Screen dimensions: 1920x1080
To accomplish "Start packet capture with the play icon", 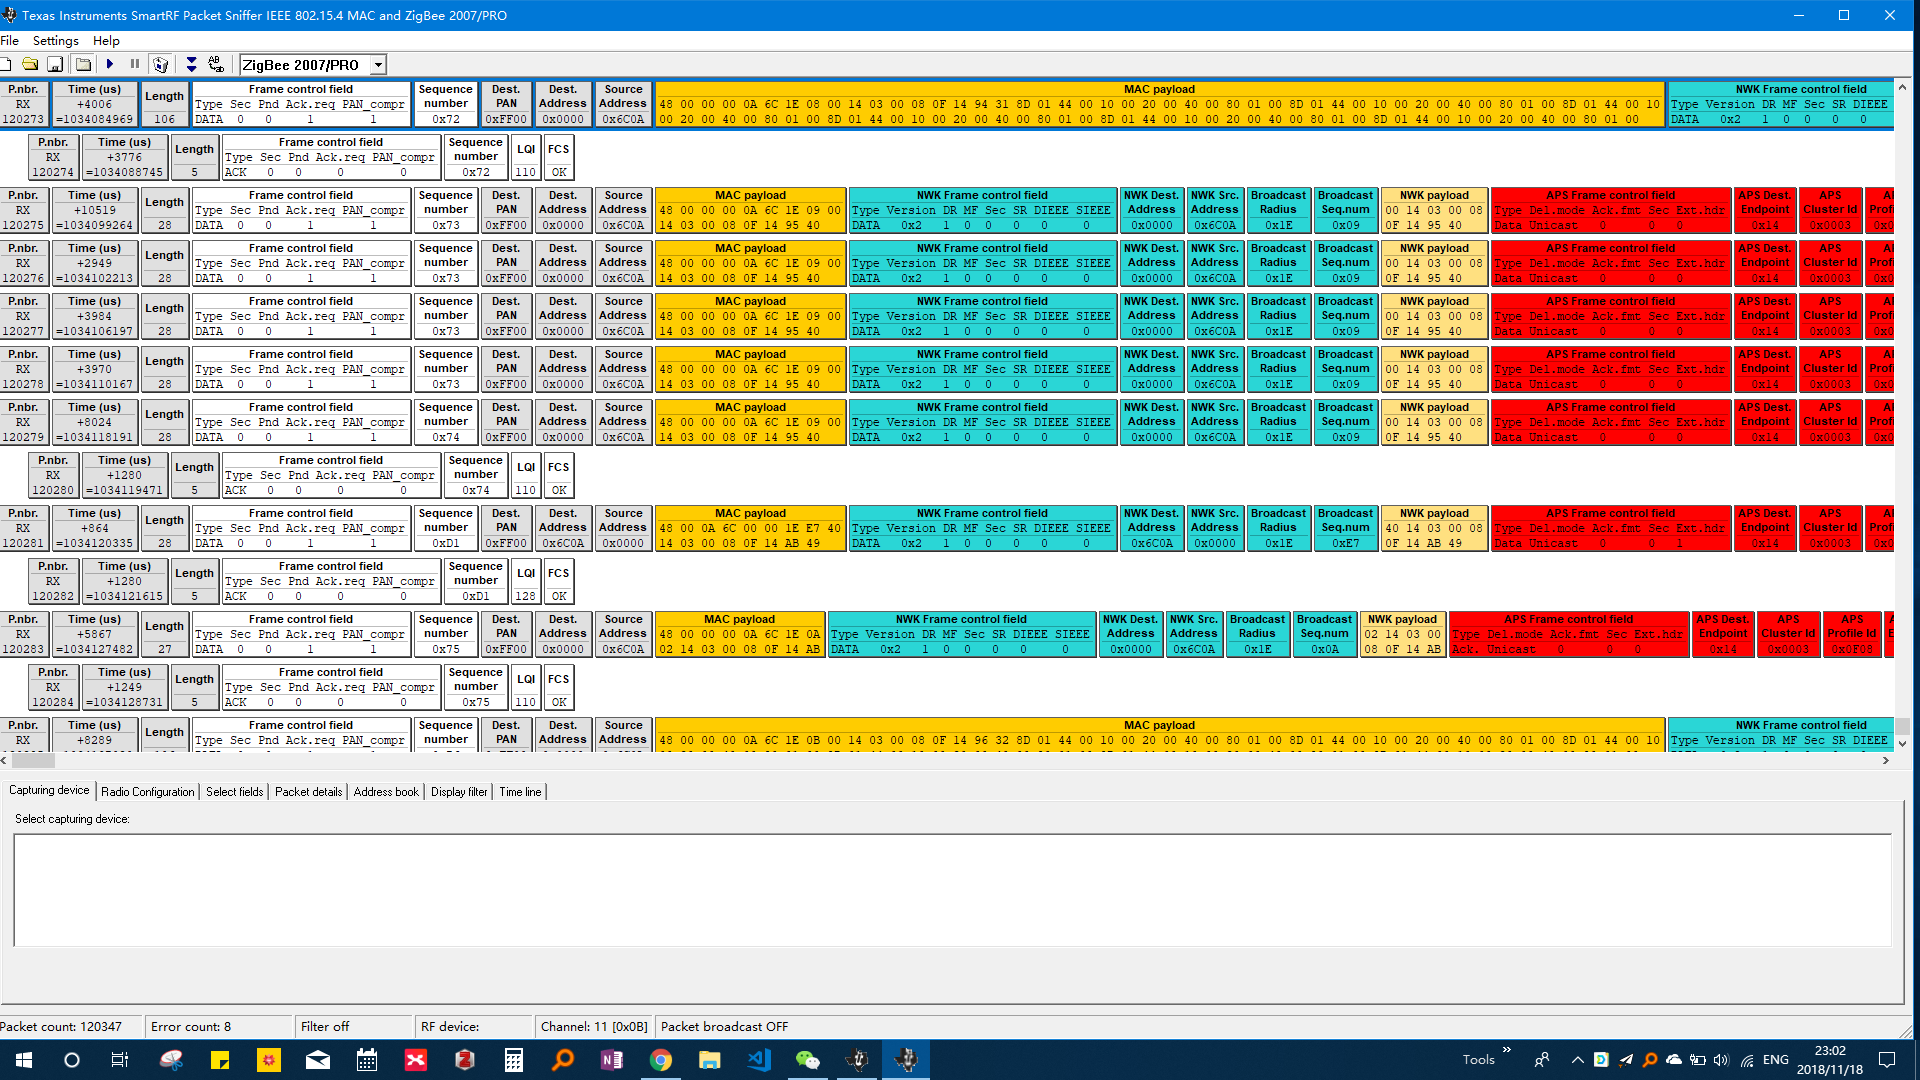I will coord(110,64).
